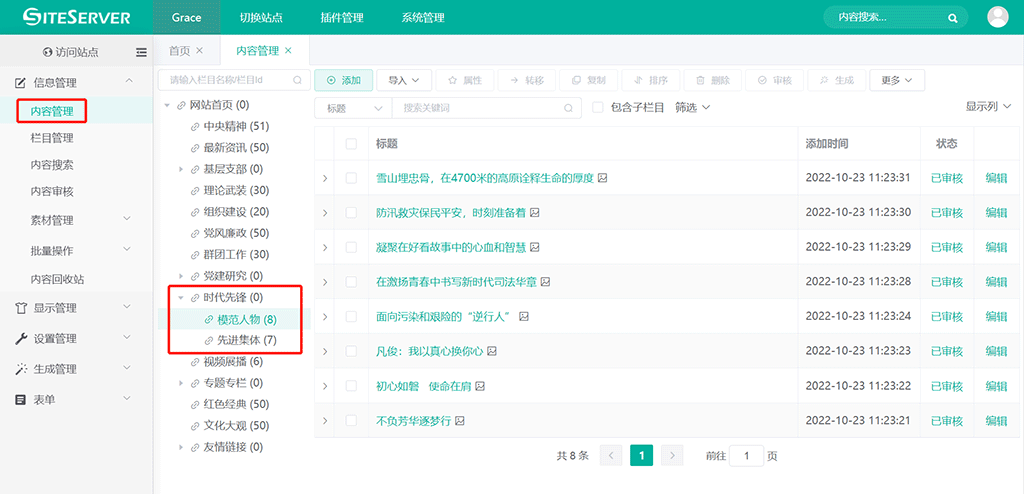Click the SiteServer logo

point(76,17)
